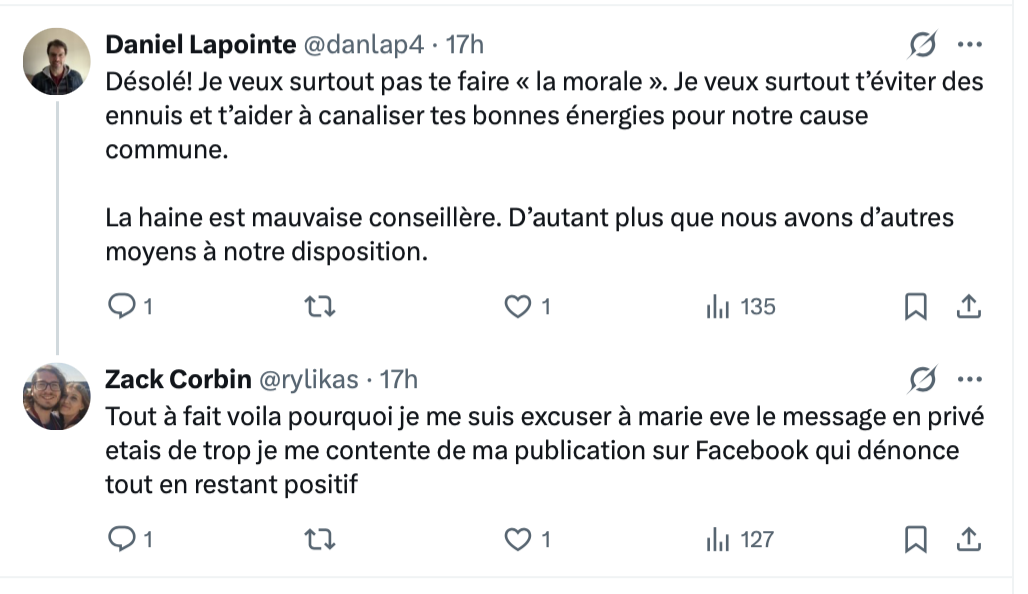Image resolution: width=1028 pixels, height=594 pixels.
Task: Repost Daniel Lapointe's tweet
Action: click(319, 308)
